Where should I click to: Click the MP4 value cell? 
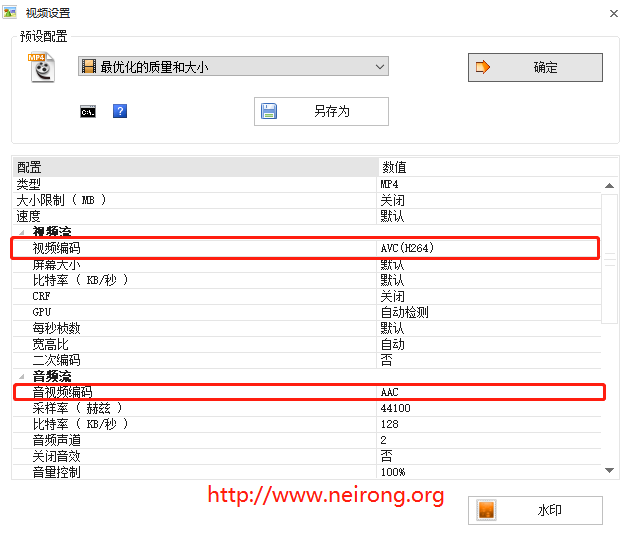[x=489, y=184]
